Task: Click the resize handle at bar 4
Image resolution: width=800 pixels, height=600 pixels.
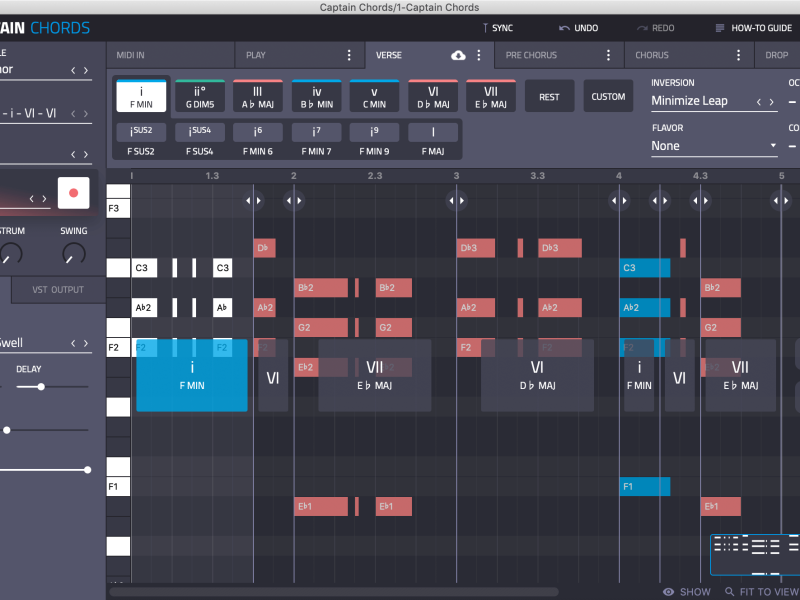Action: coord(619,201)
